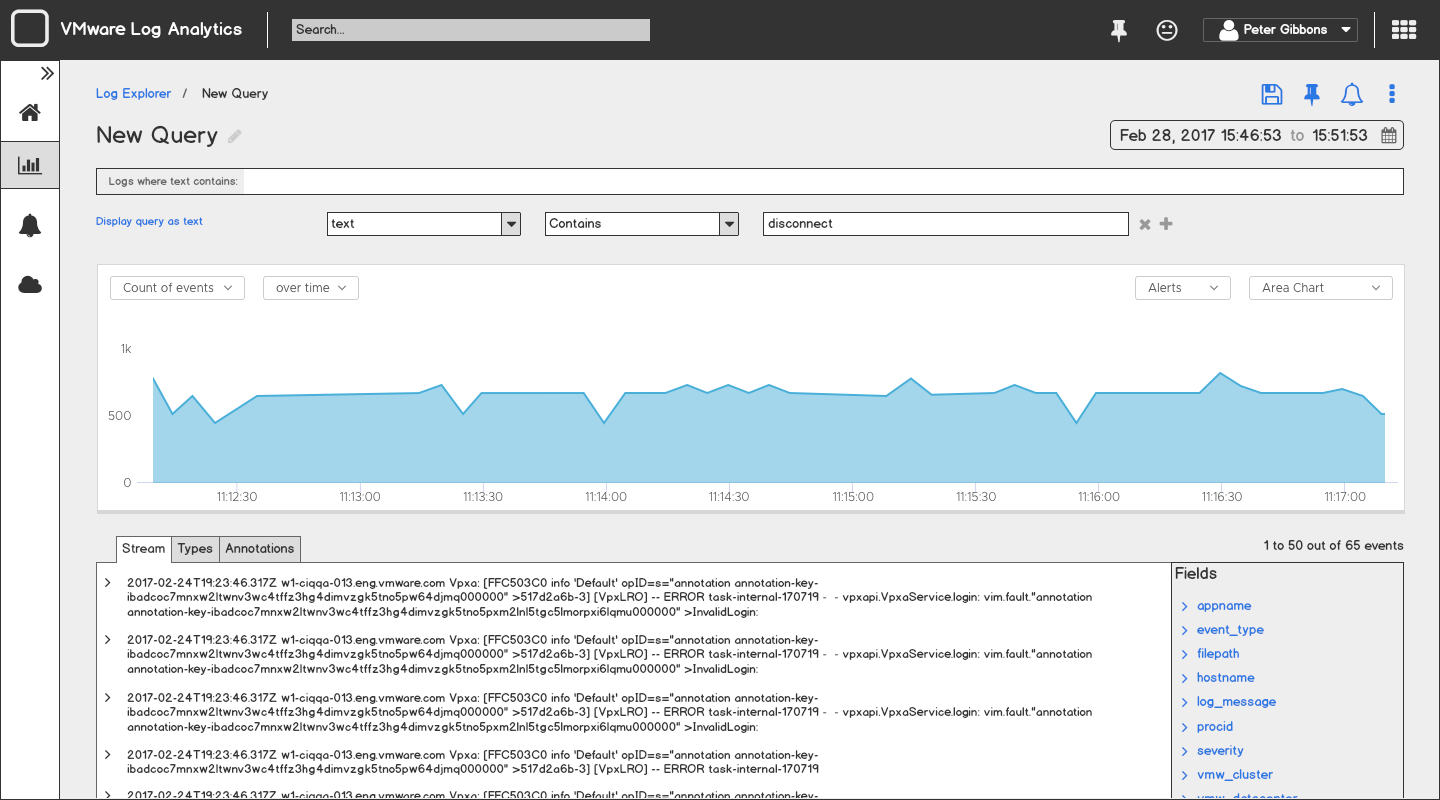Open calendar icon in time range
The image size is (1440, 800).
coord(1389,136)
